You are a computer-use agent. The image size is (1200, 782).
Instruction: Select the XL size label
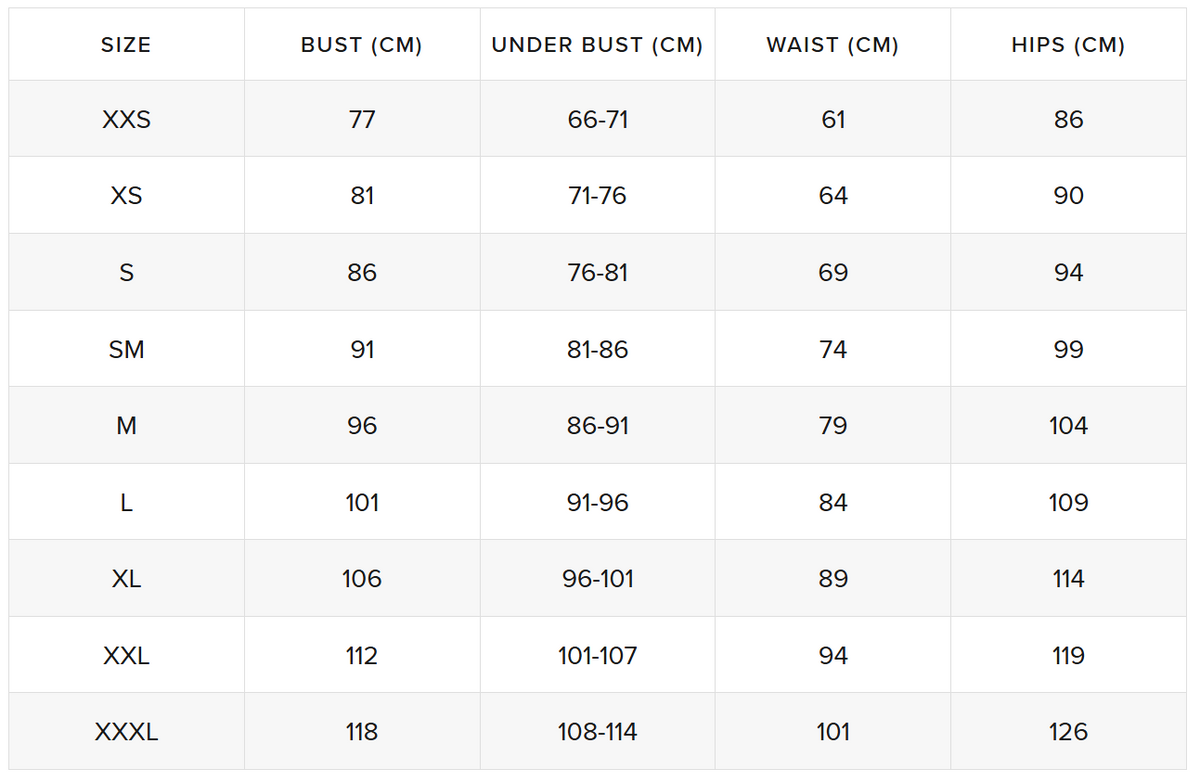126,579
